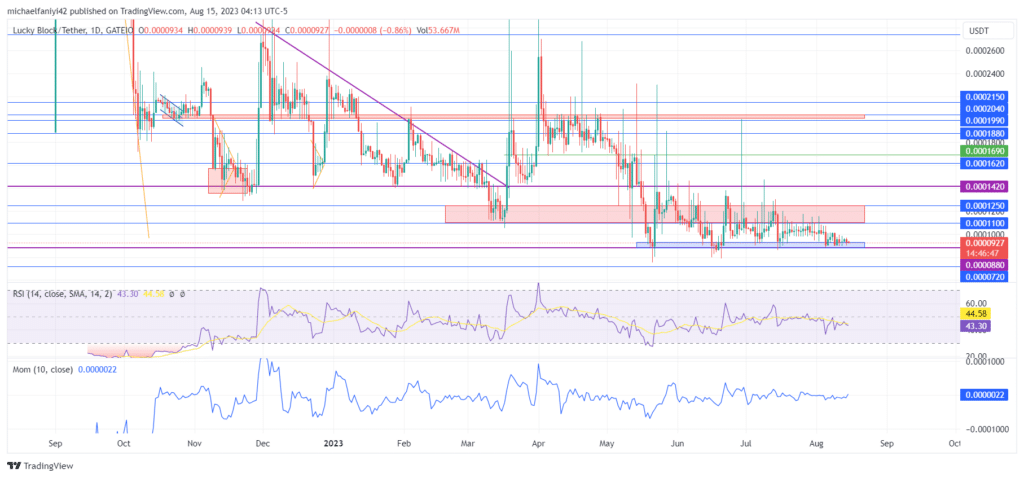Screen dimensions: 1024x478
Task: Click the Dec label on time axis
Action: point(262,443)
